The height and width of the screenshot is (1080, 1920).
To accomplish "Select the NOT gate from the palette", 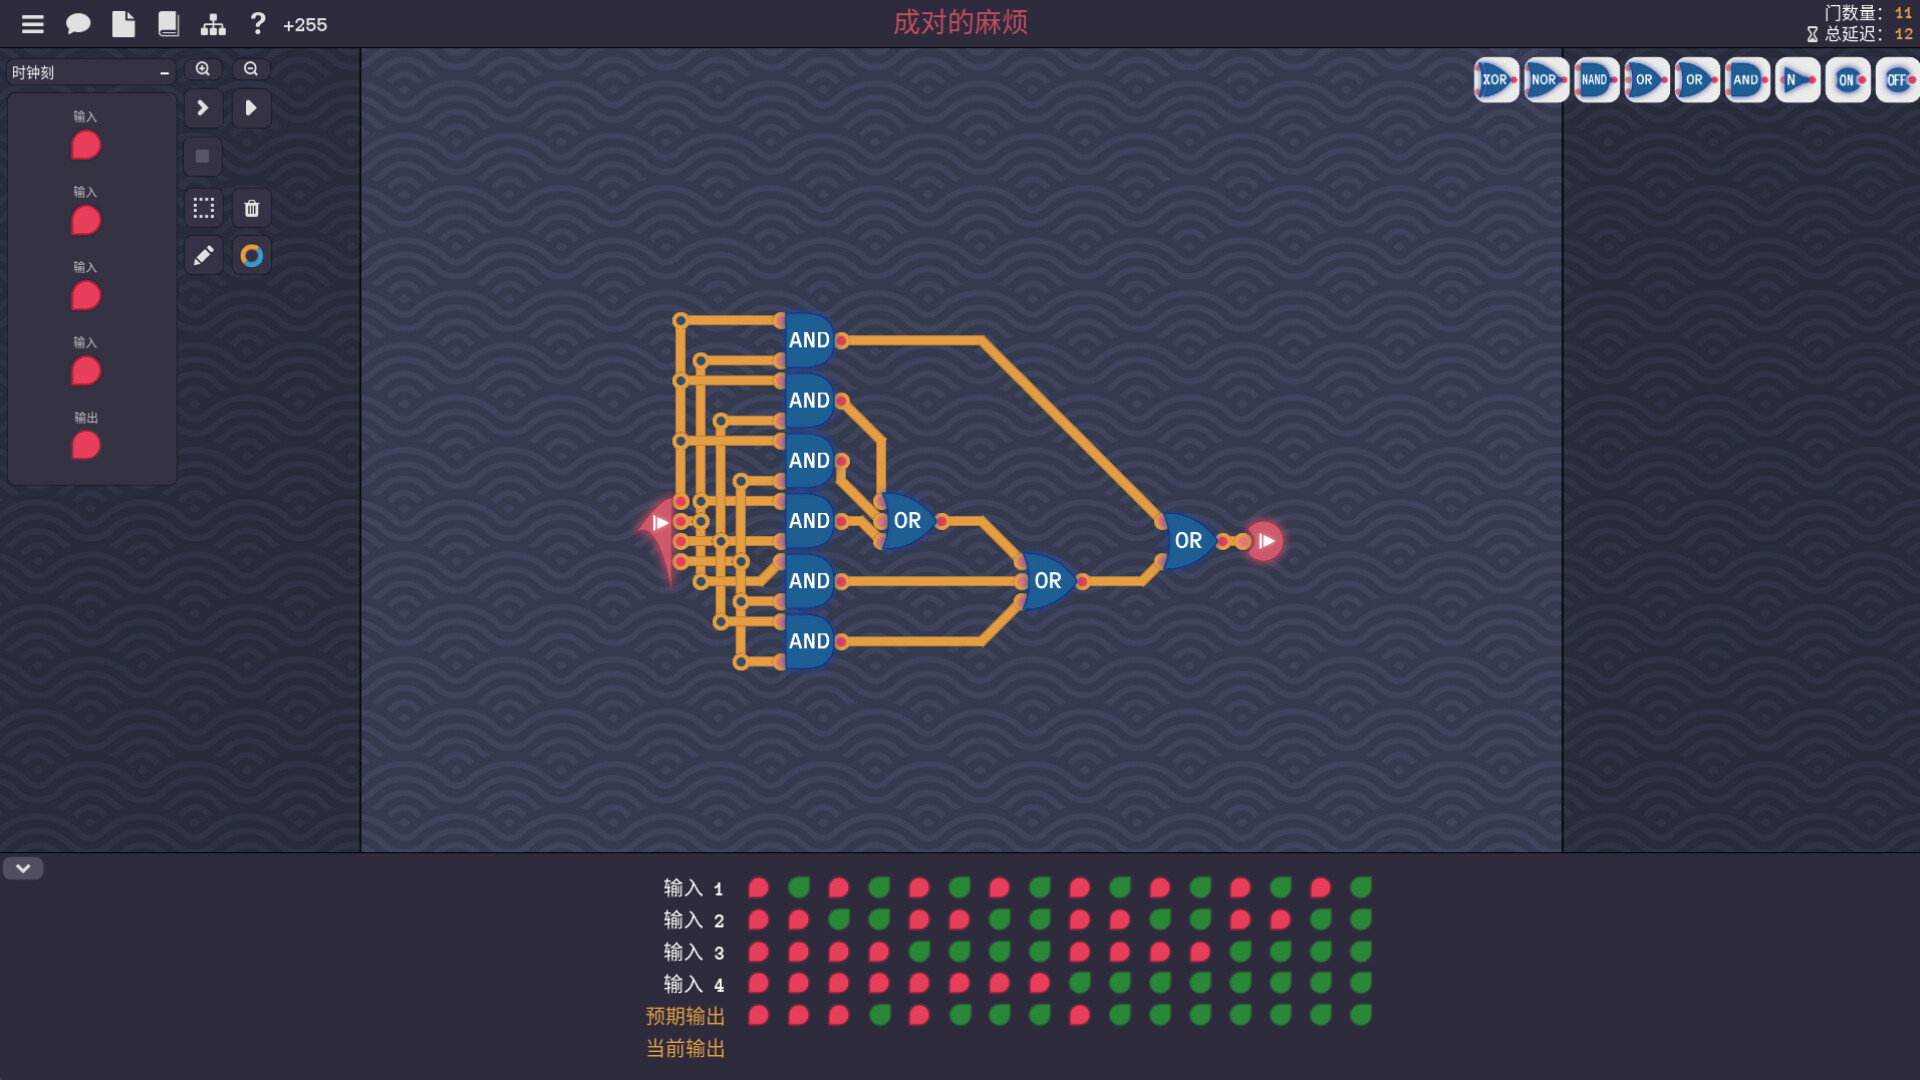I will coord(1796,79).
